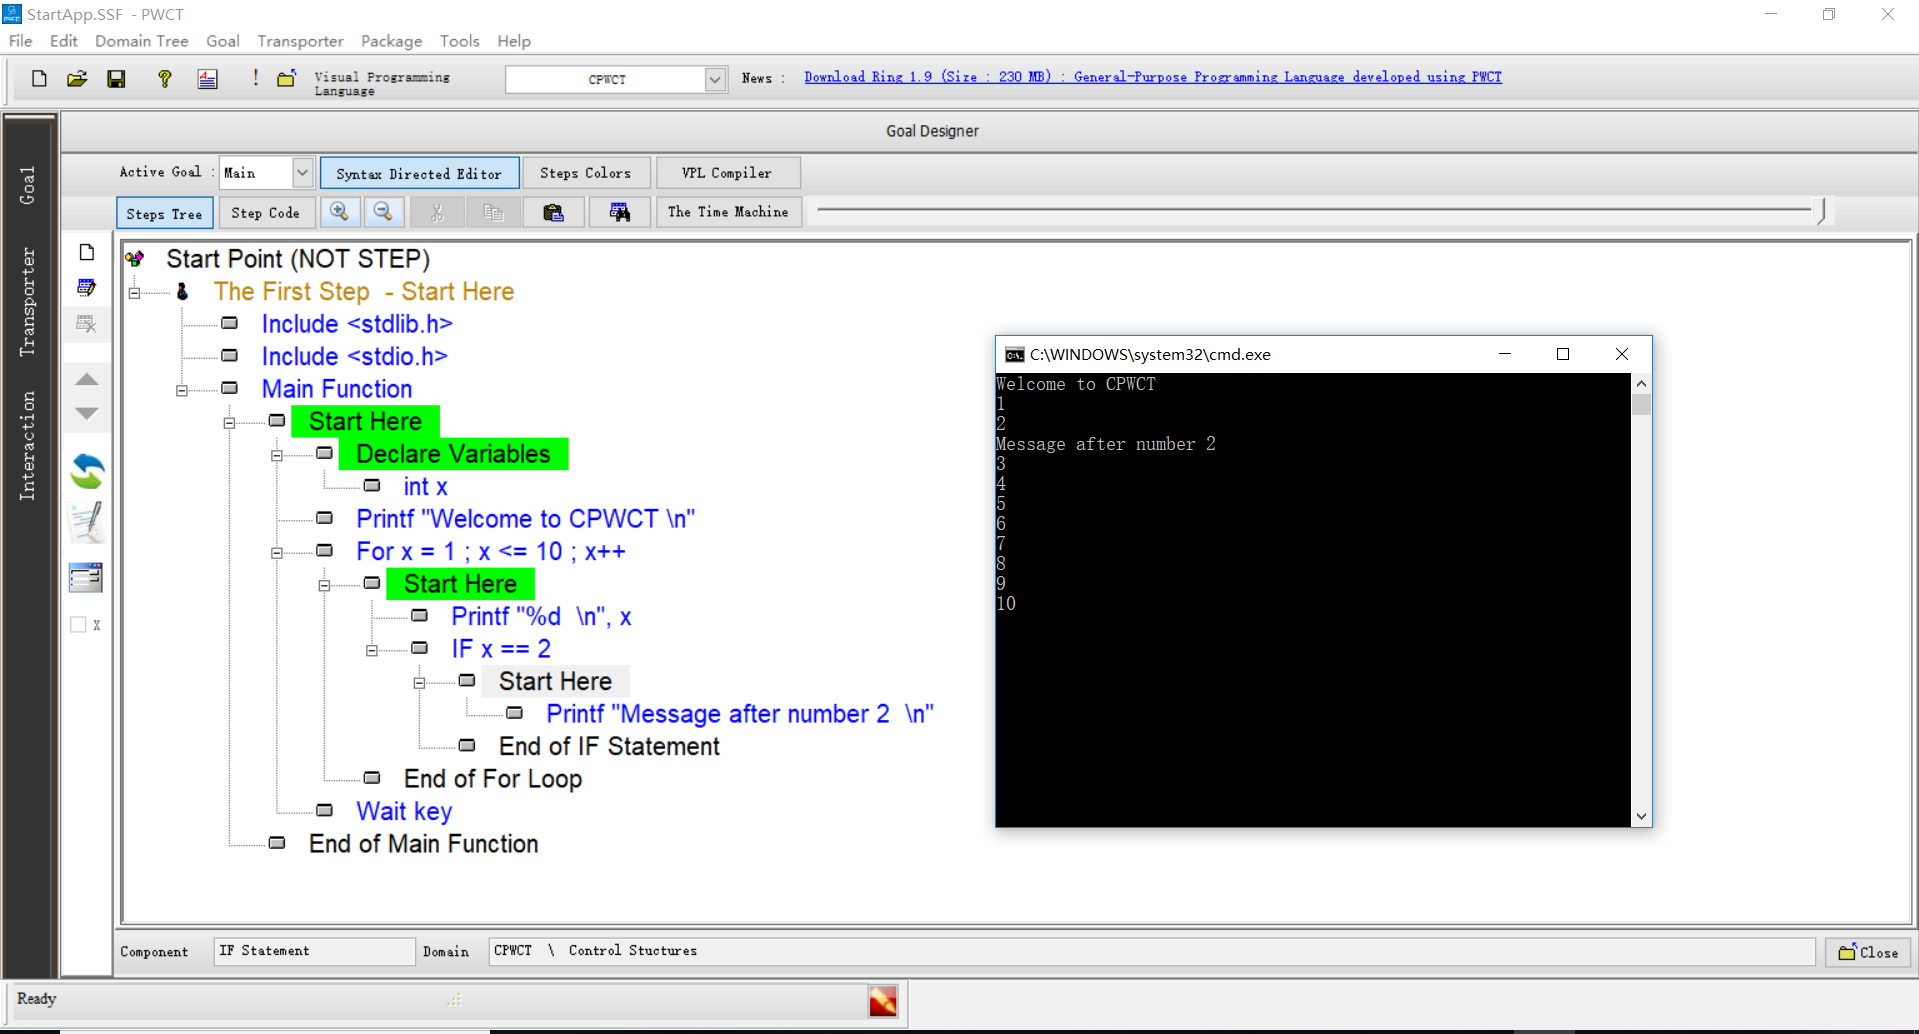Image resolution: width=1919 pixels, height=1034 pixels.
Task: Collapse the Main Function tree node
Action: [182, 390]
